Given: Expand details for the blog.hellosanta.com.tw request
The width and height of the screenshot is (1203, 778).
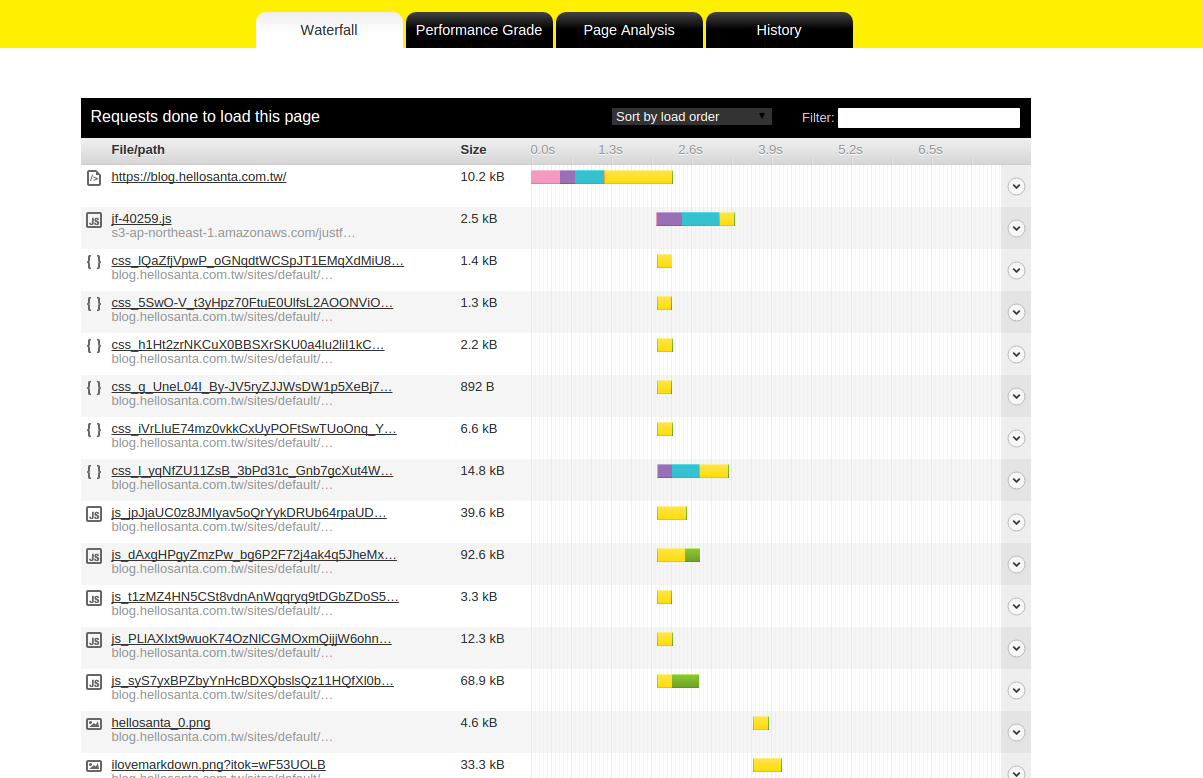Looking at the screenshot, I should pos(1016,186).
